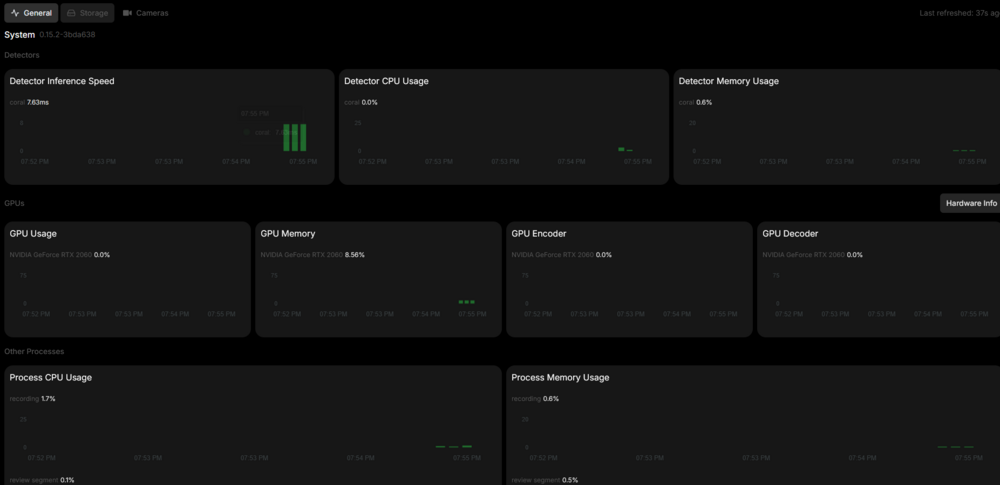Click the Detector Memory Usage title
The height and width of the screenshot is (485, 1000).
pos(728,81)
